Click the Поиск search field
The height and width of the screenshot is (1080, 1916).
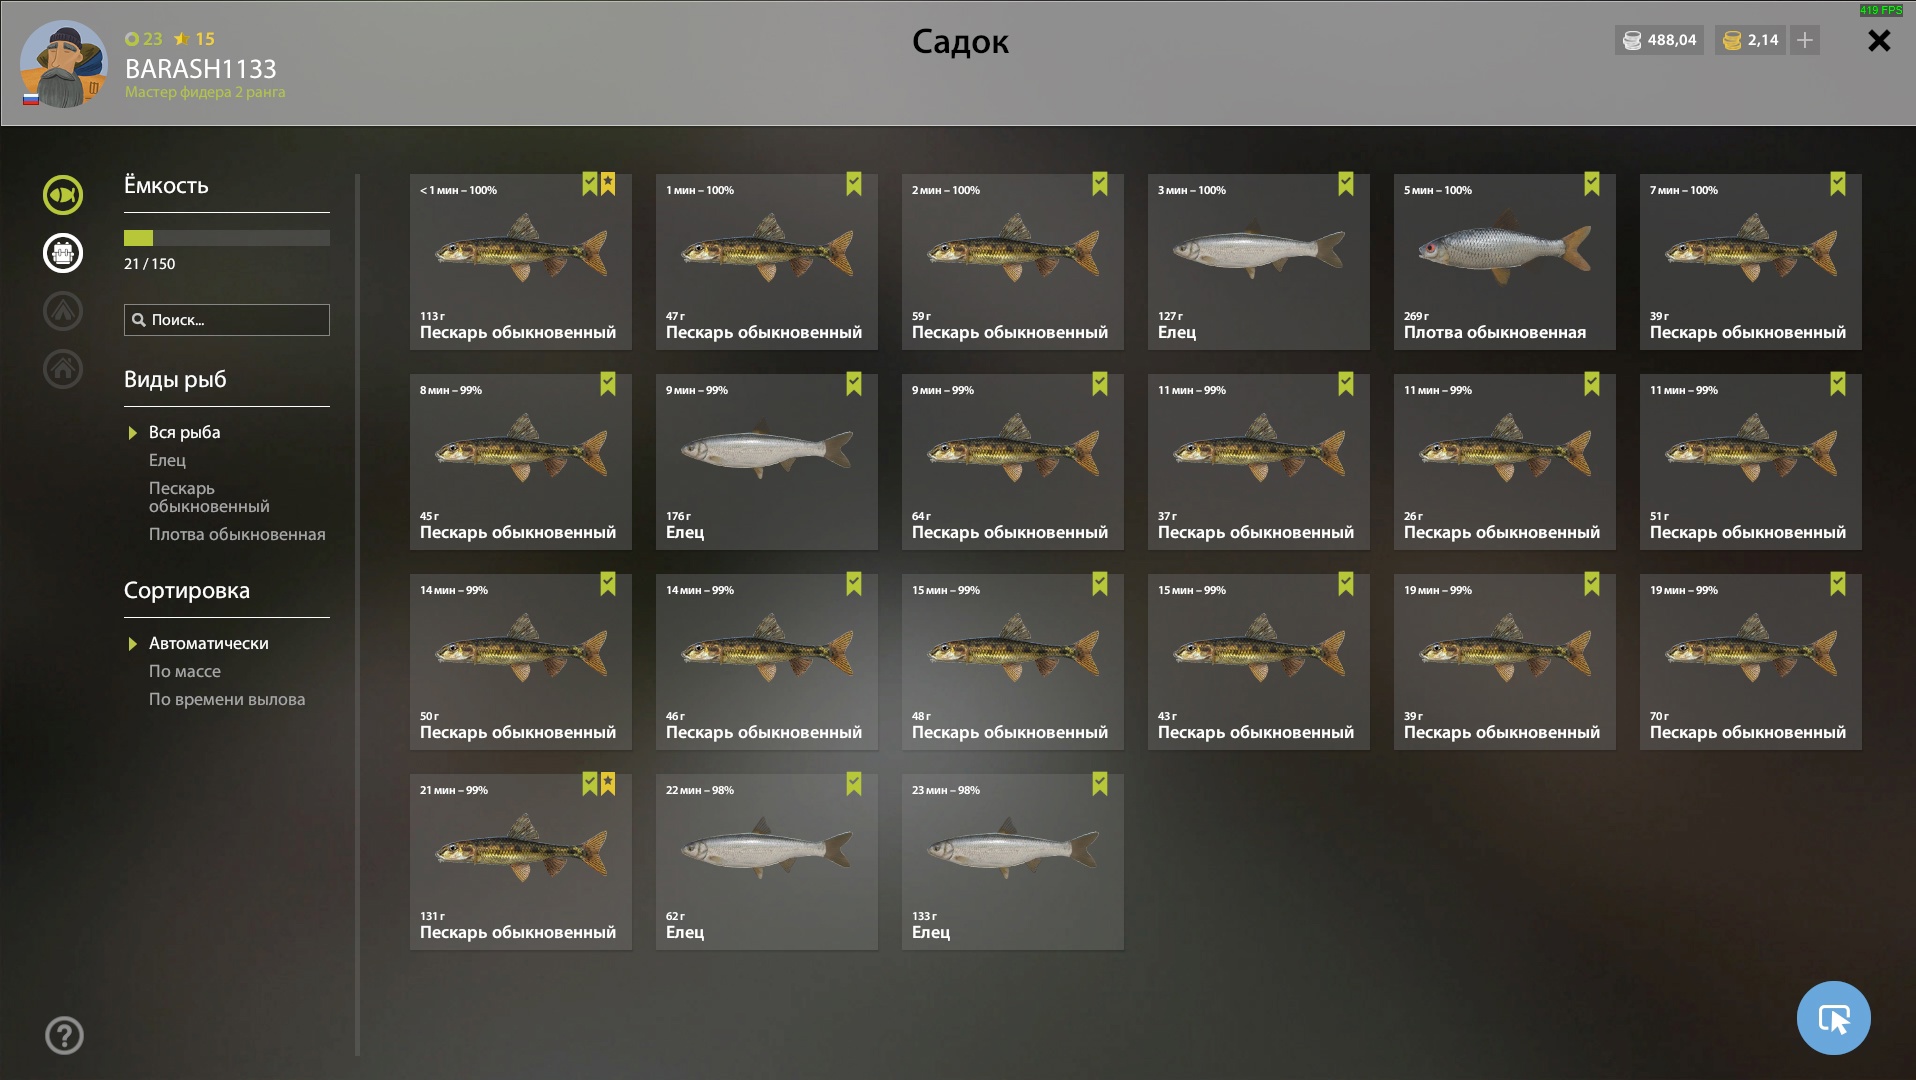pyautogui.click(x=227, y=320)
